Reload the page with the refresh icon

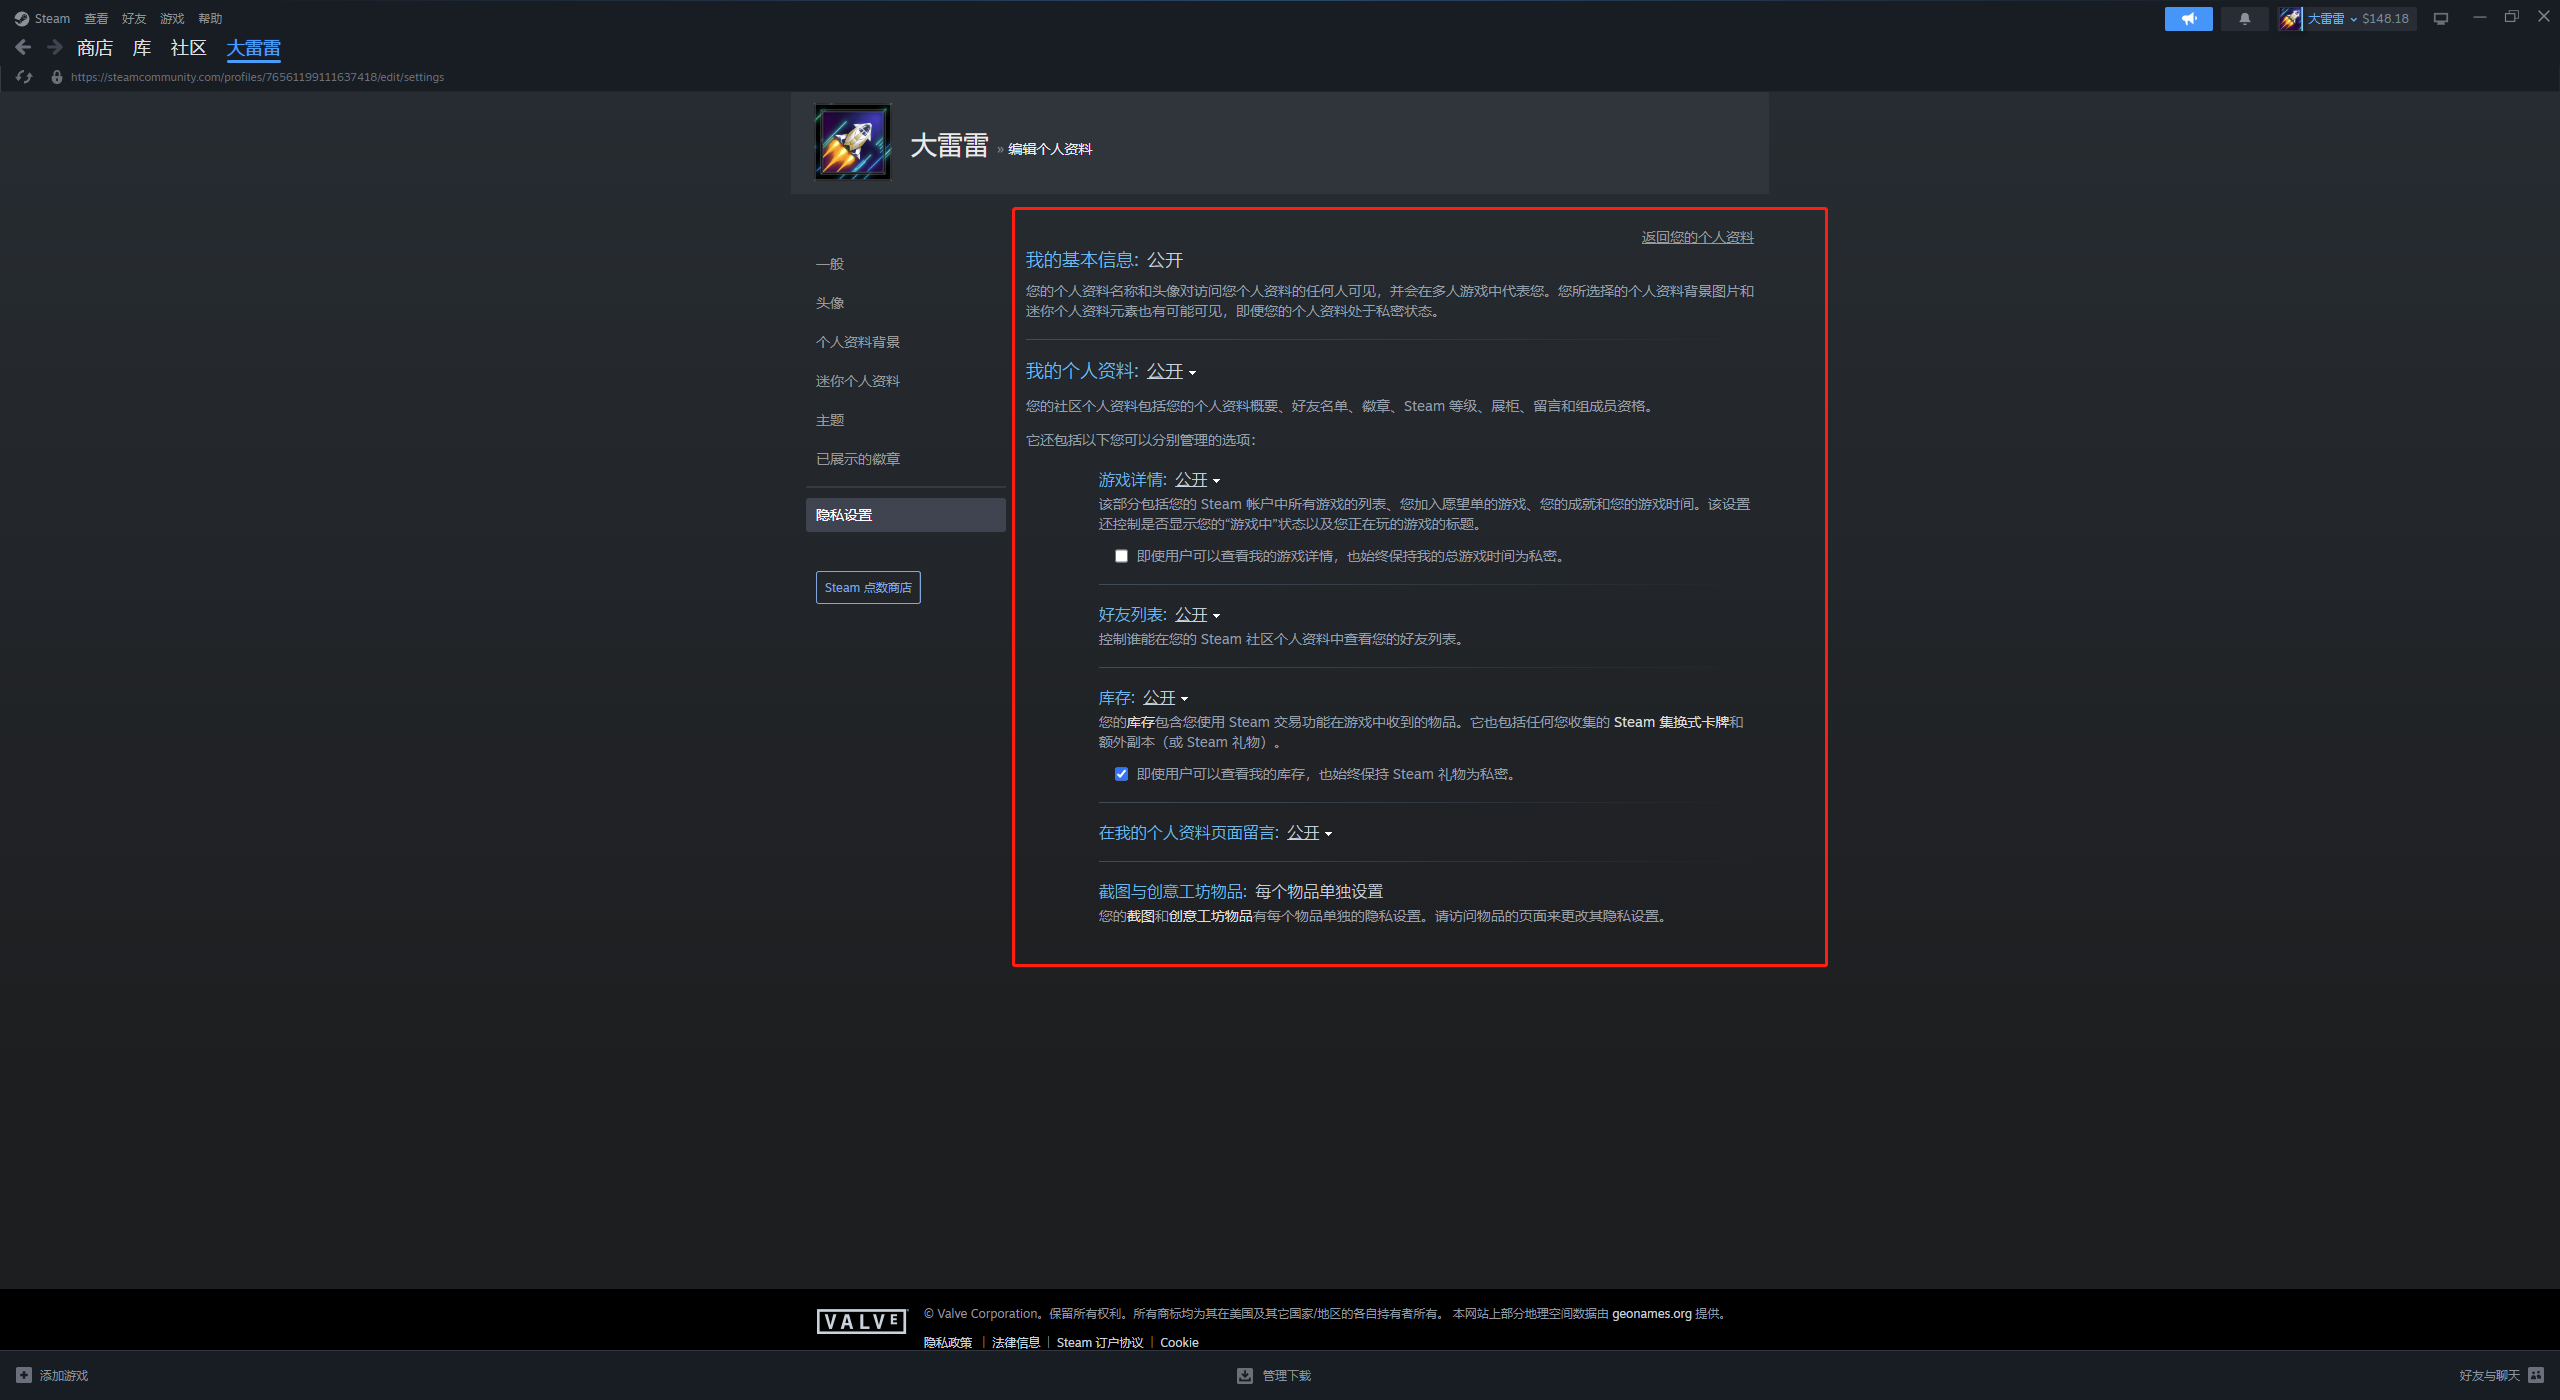pos(24,77)
